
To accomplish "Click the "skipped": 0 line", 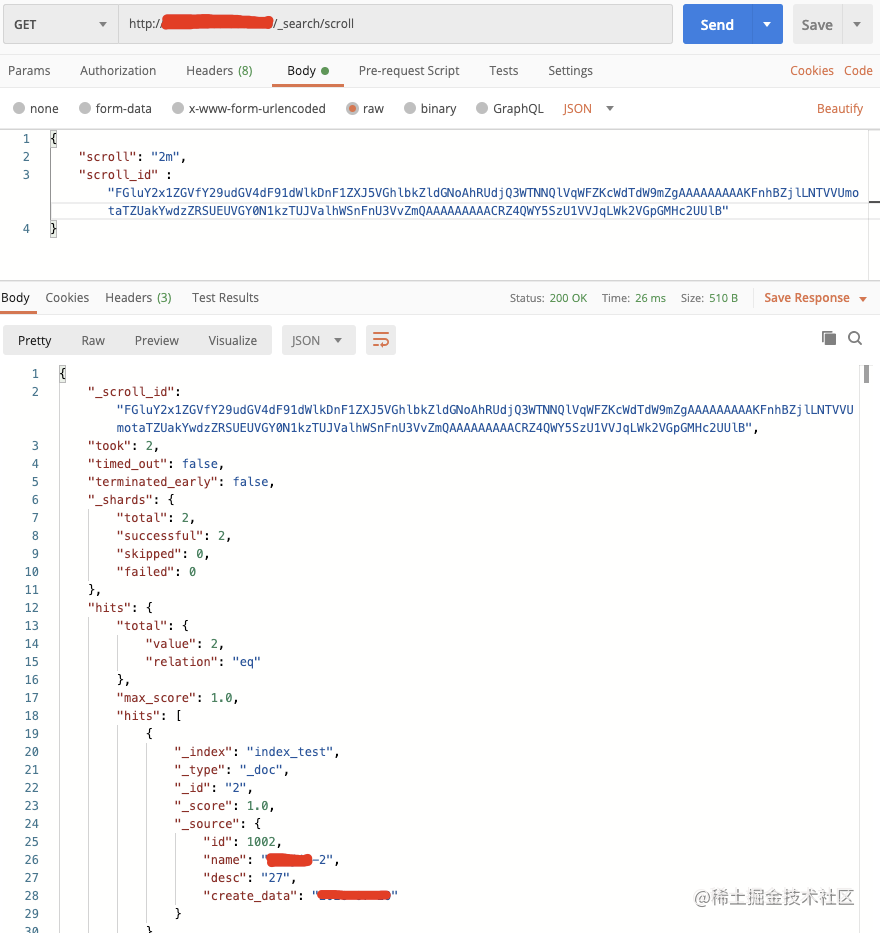I will pyautogui.click(x=163, y=554).
